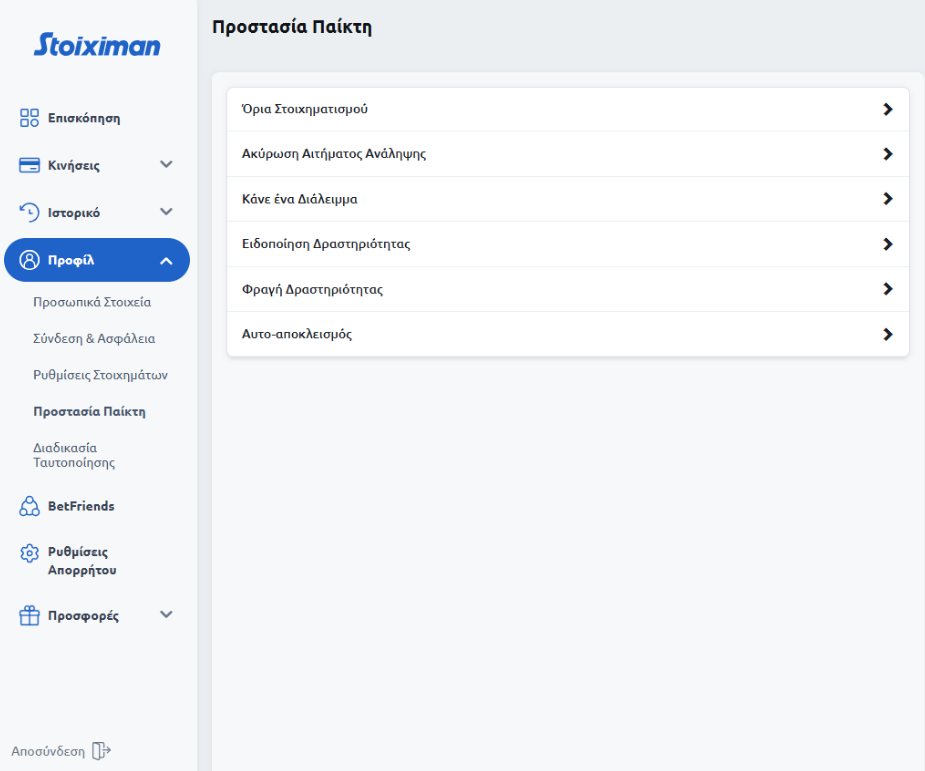Screen dimensions: 925x771
Task: Click the arrow next to Αυτο-αποκλεισμός
Action: tap(887, 334)
